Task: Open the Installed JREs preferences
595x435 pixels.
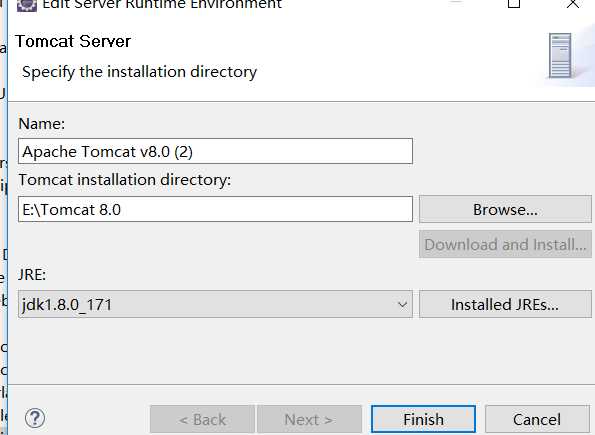Action: pos(505,304)
